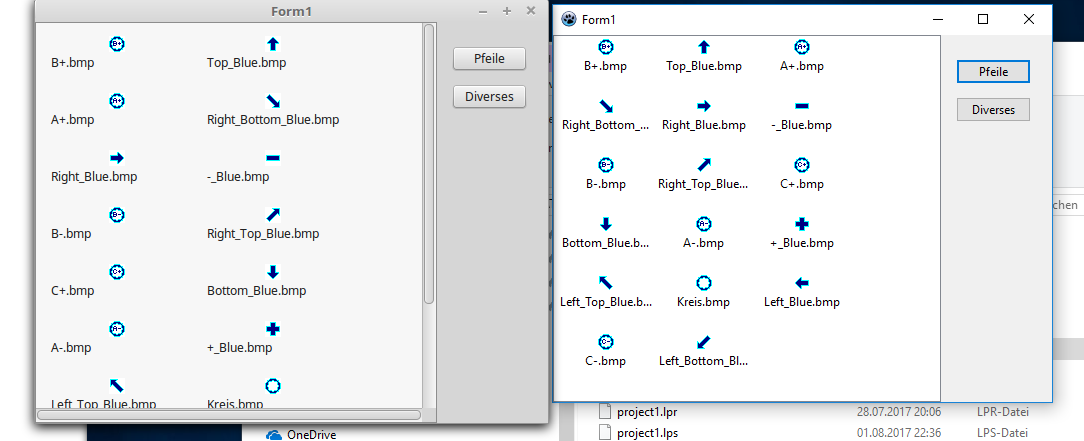The height and width of the screenshot is (441, 1084).
Task: Select Top_Blue.bmp up arrow in left window
Action: [x=273, y=44]
